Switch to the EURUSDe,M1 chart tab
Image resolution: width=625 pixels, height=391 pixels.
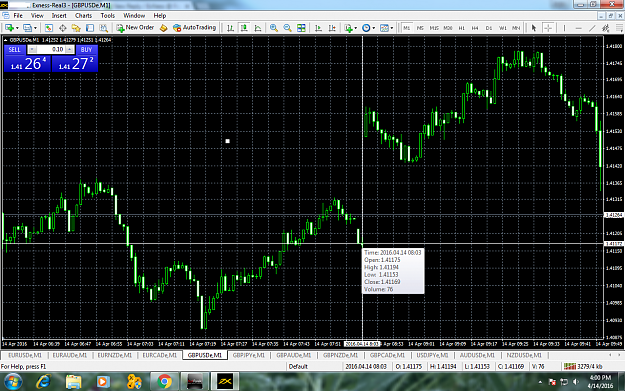[24, 355]
